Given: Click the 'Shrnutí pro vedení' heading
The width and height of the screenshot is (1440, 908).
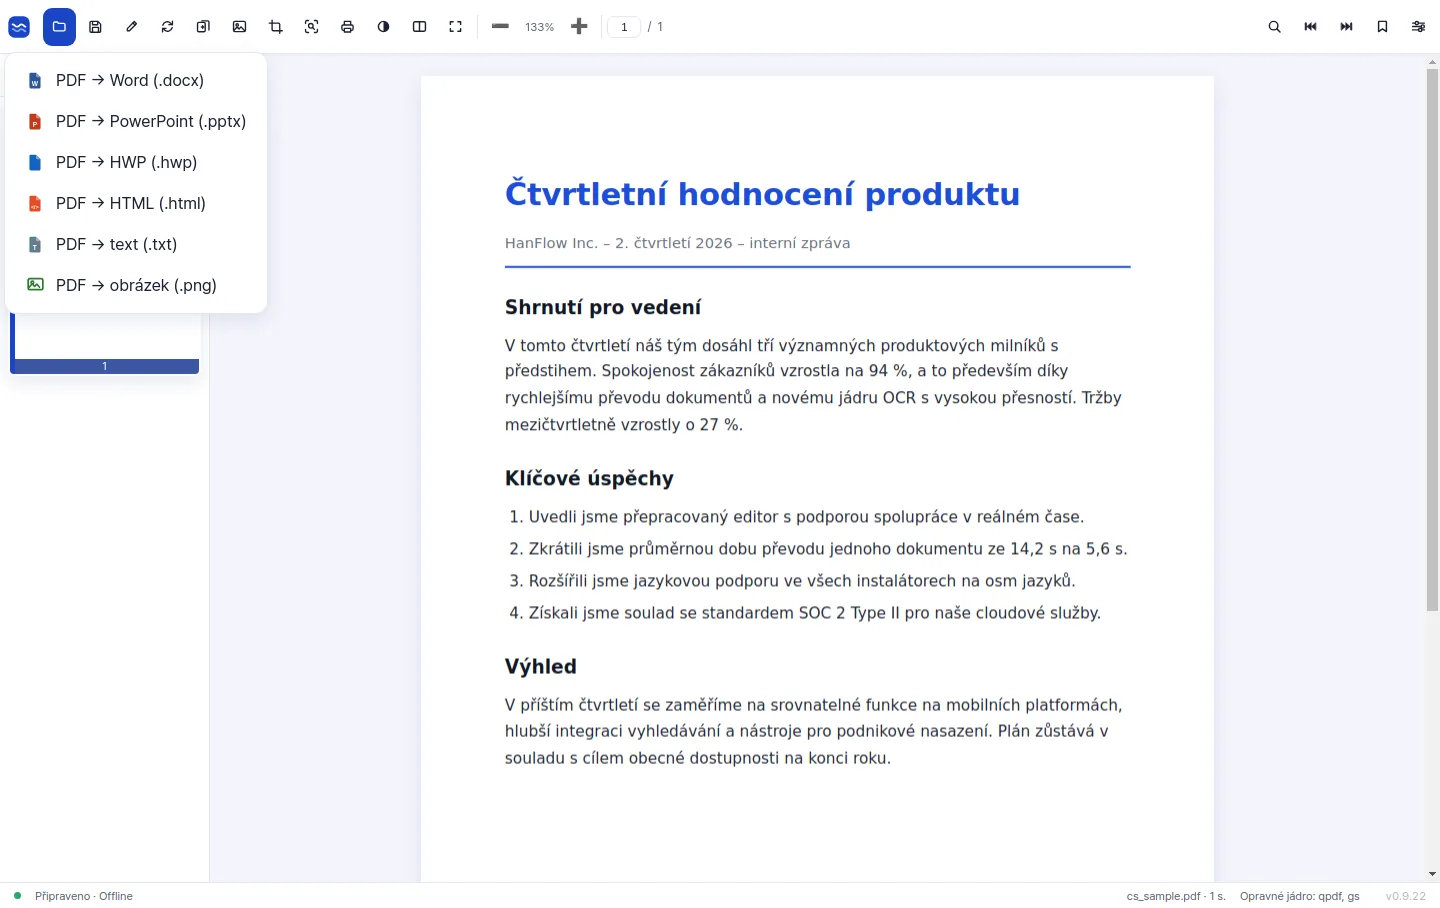Looking at the screenshot, I should coord(603,307).
